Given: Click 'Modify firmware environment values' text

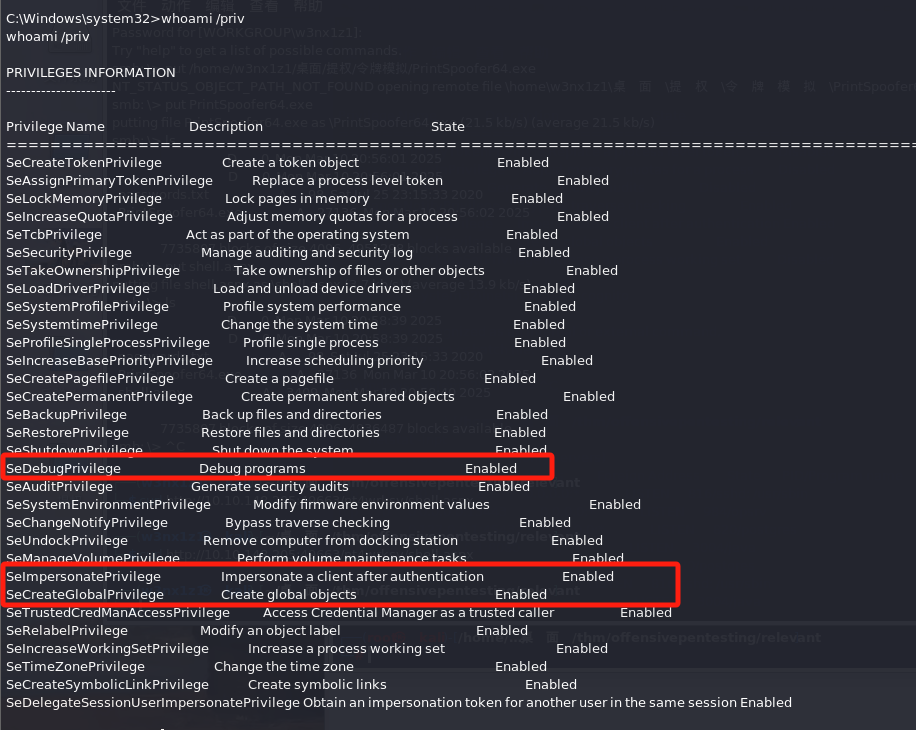Looking at the screenshot, I should (372, 505).
